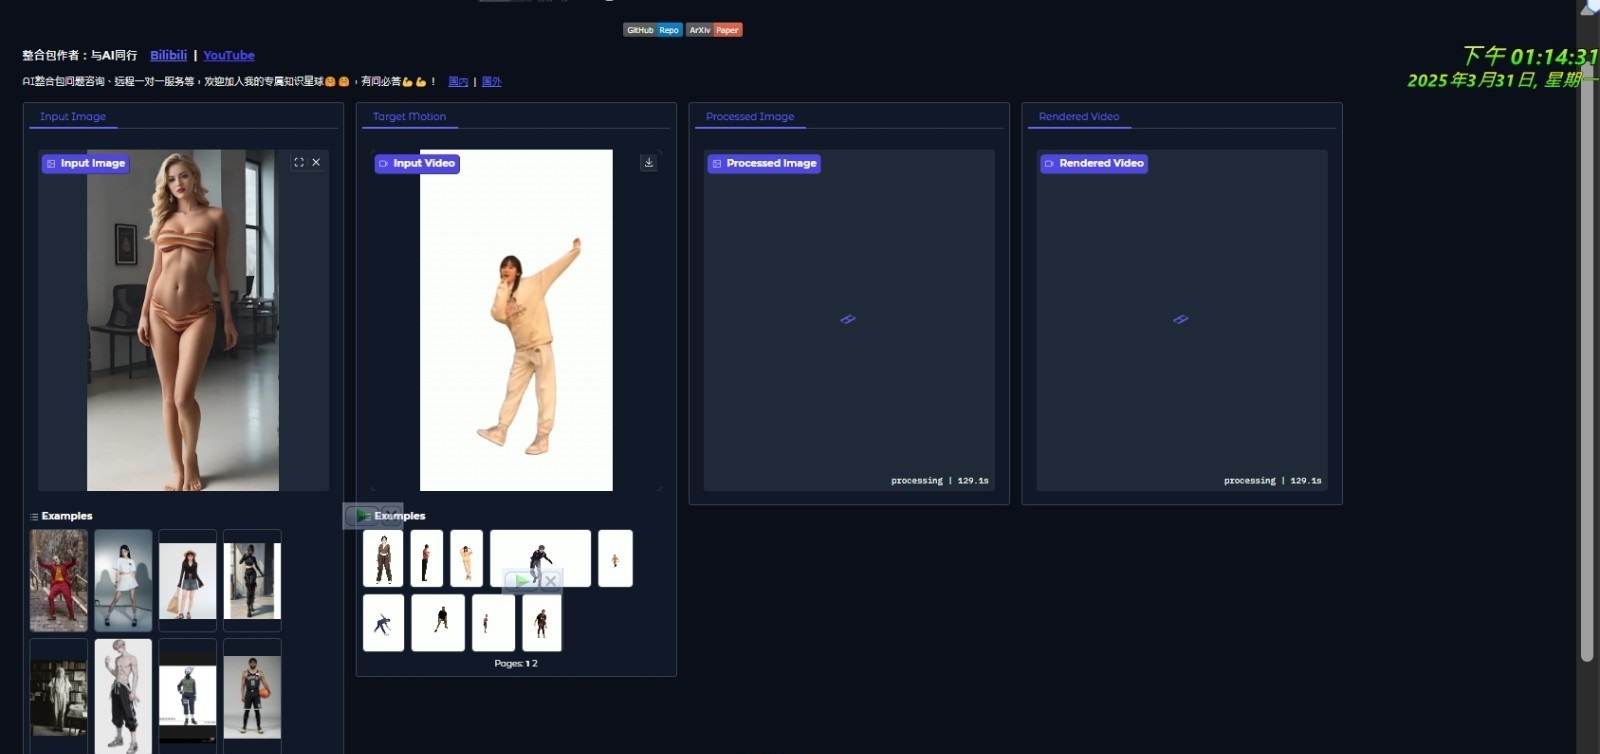Click the ArXiv Paper badge
1600x754 pixels.
pos(714,30)
